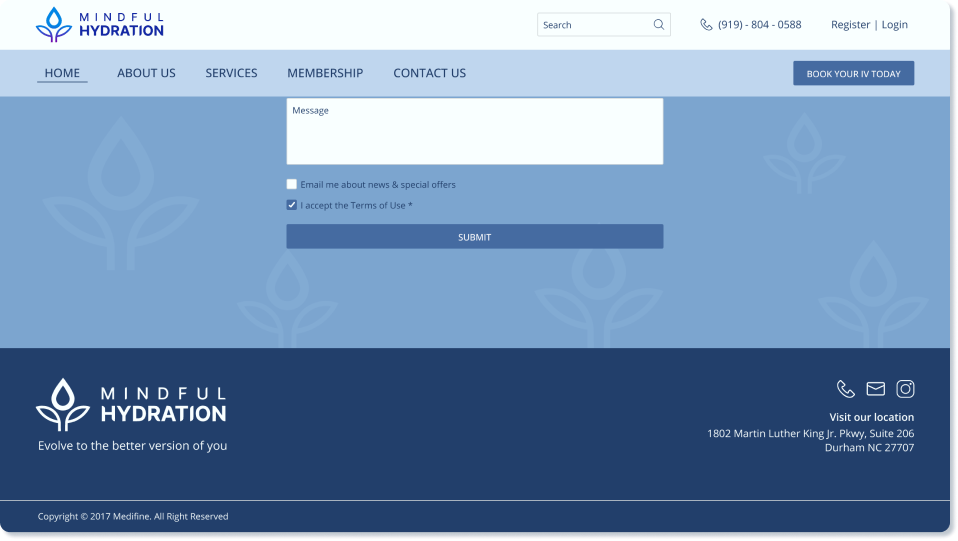Navigate to CONTACT US

coord(430,73)
